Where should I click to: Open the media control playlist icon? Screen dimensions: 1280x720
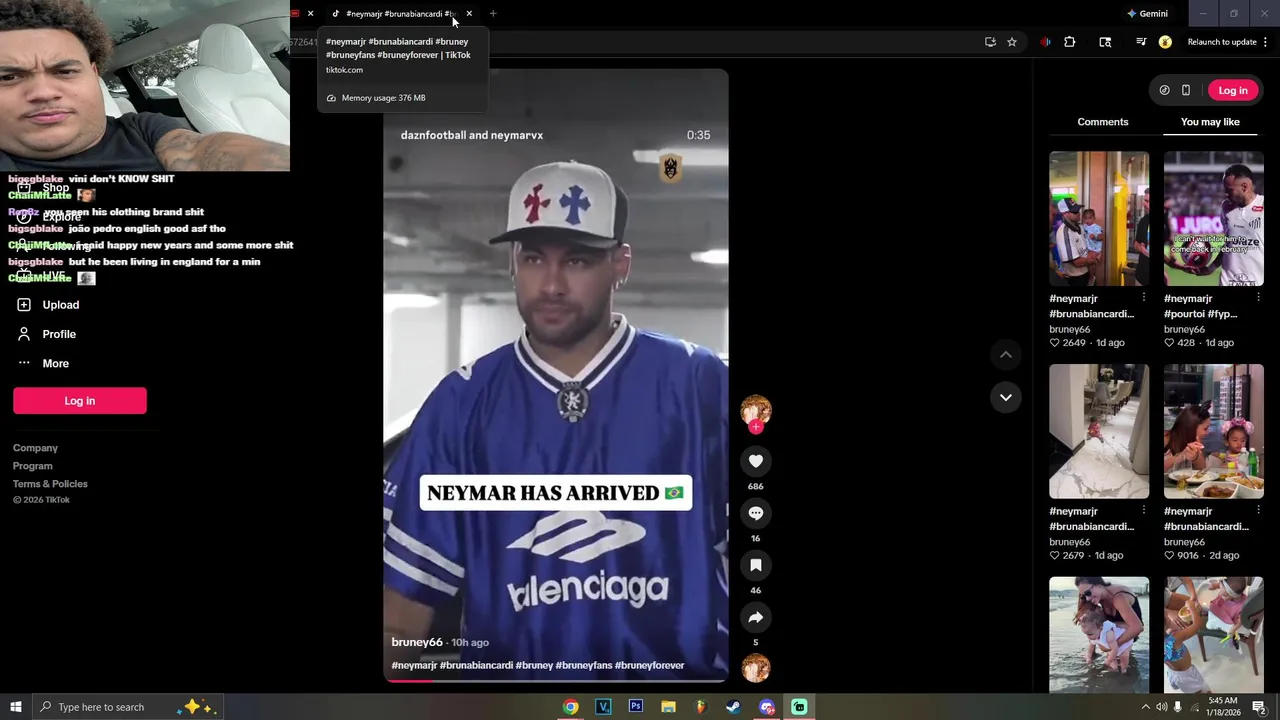[1141, 42]
